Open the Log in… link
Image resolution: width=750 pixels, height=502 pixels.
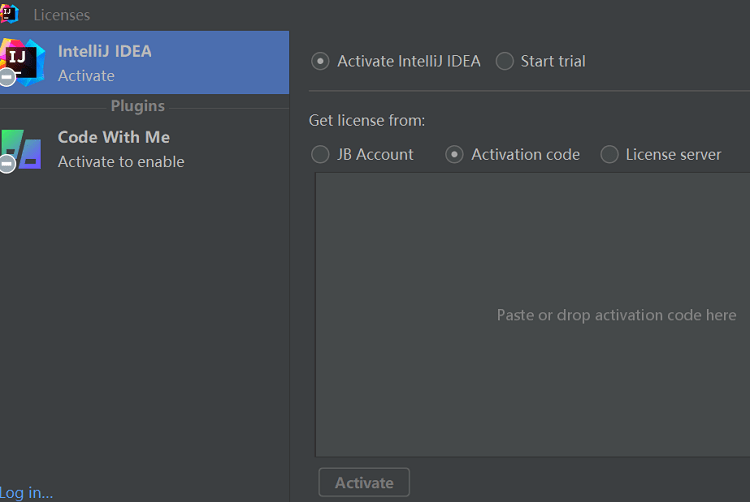click(x=26, y=492)
